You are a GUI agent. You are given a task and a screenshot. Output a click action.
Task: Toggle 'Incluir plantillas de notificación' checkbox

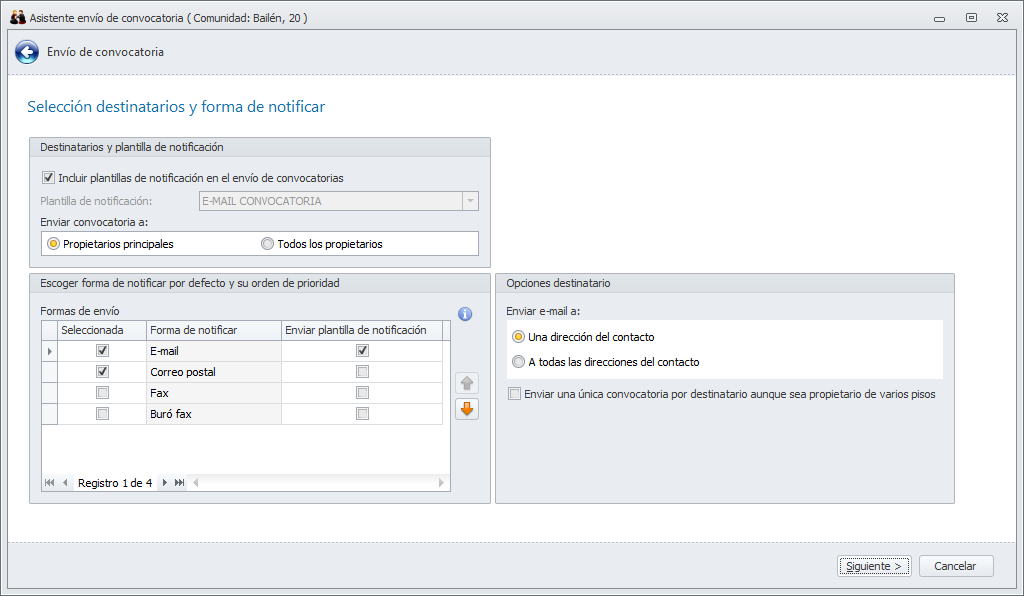pyautogui.click(x=48, y=178)
